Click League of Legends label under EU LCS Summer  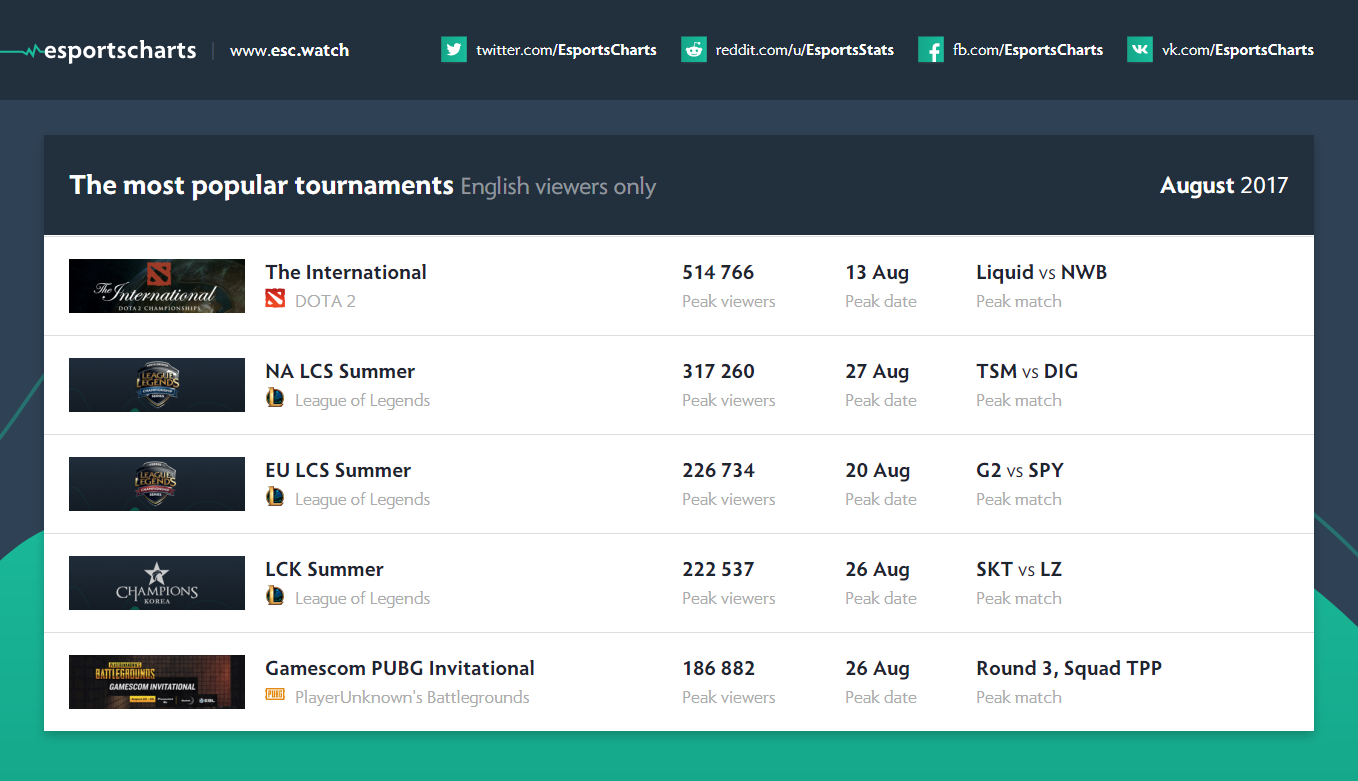pos(362,499)
